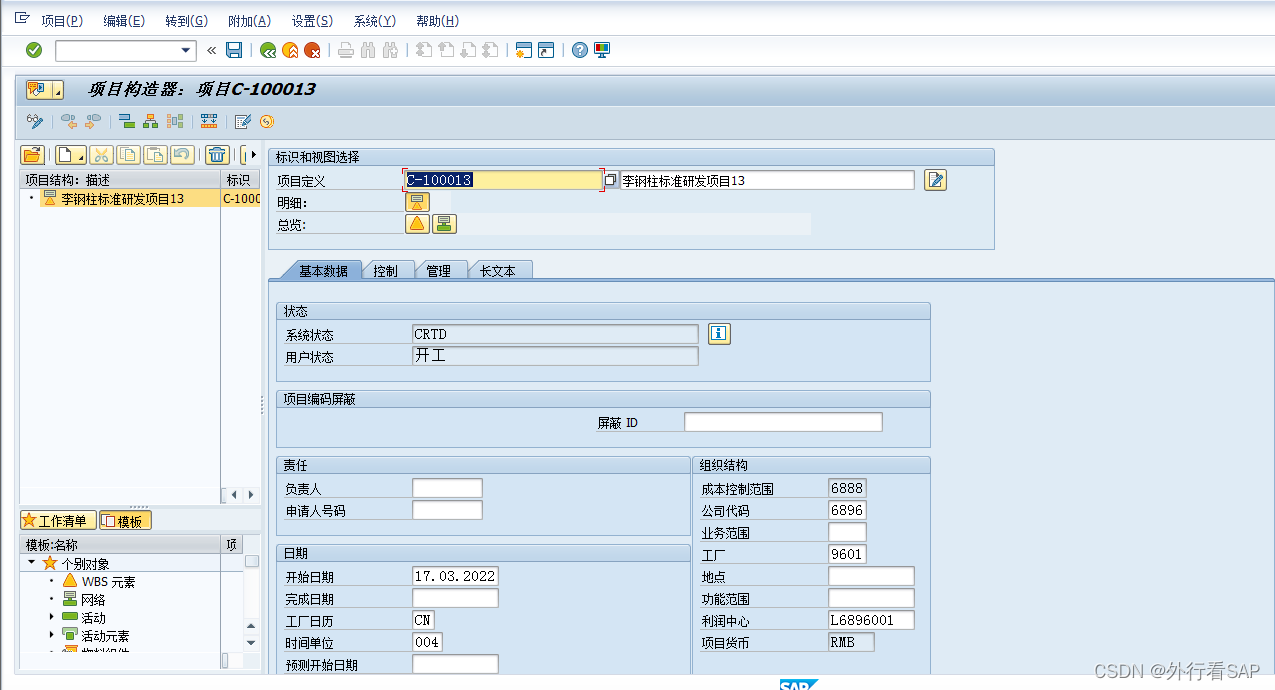1275x690 pixels.
Task: Expand the 活动 template node
Action: (52, 617)
